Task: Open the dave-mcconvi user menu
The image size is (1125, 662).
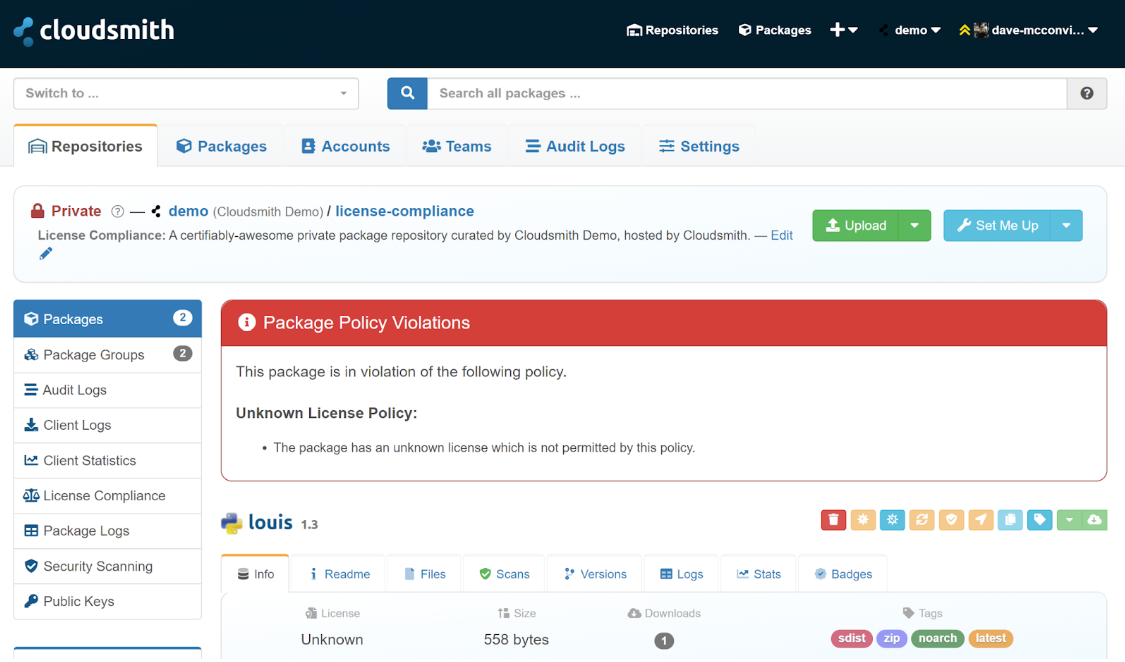Action: tap(1027, 30)
